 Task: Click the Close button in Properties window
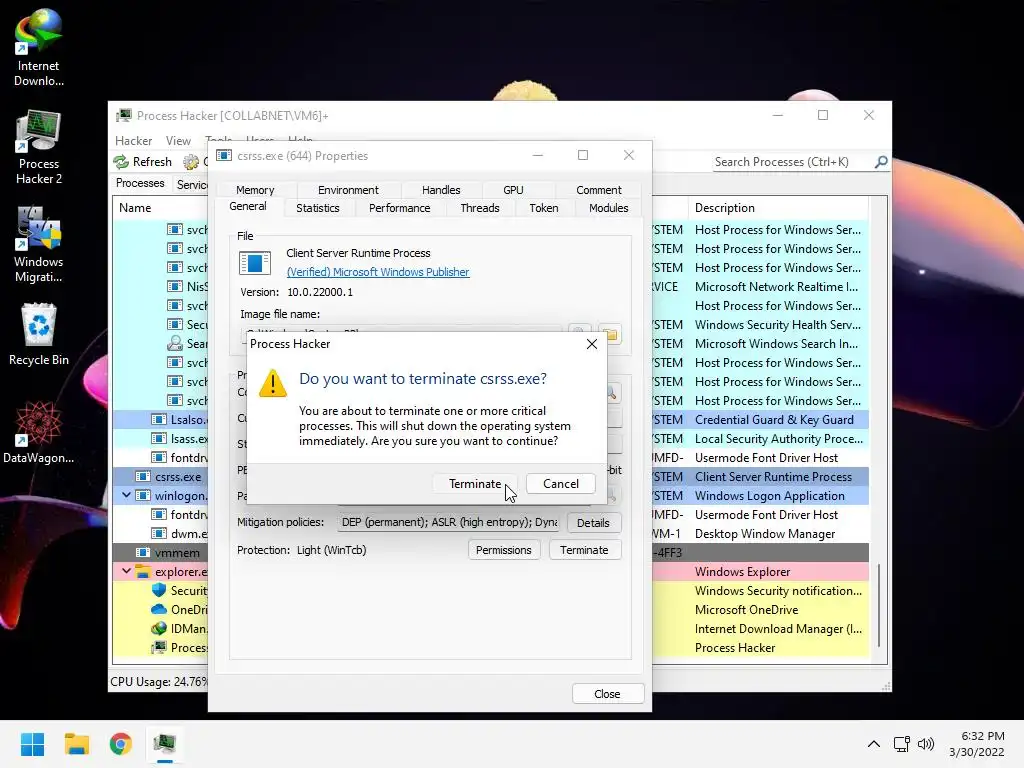(x=607, y=694)
